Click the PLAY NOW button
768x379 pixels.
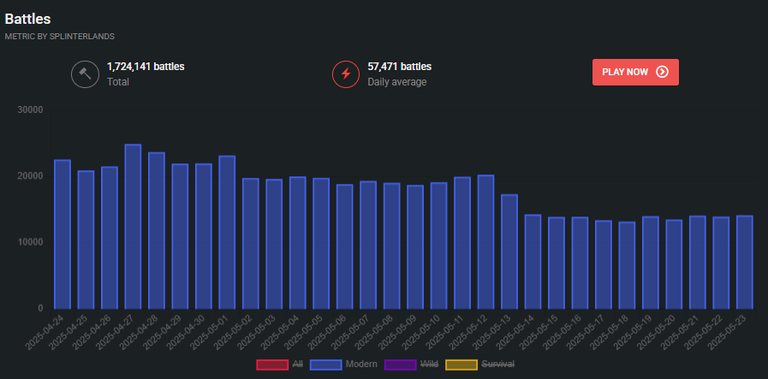click(635, 72)
